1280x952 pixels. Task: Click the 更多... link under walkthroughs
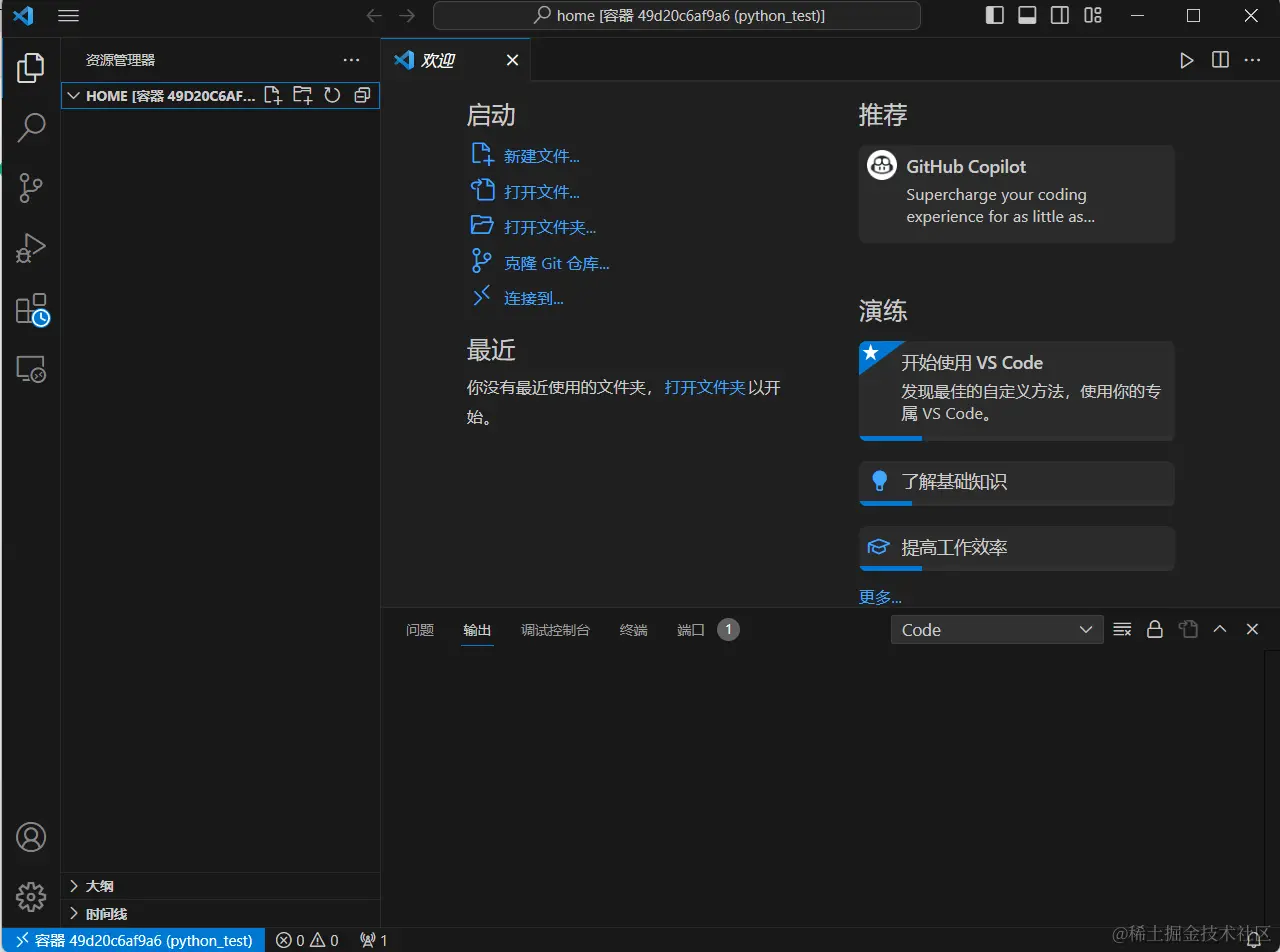[x=880, y=597]
